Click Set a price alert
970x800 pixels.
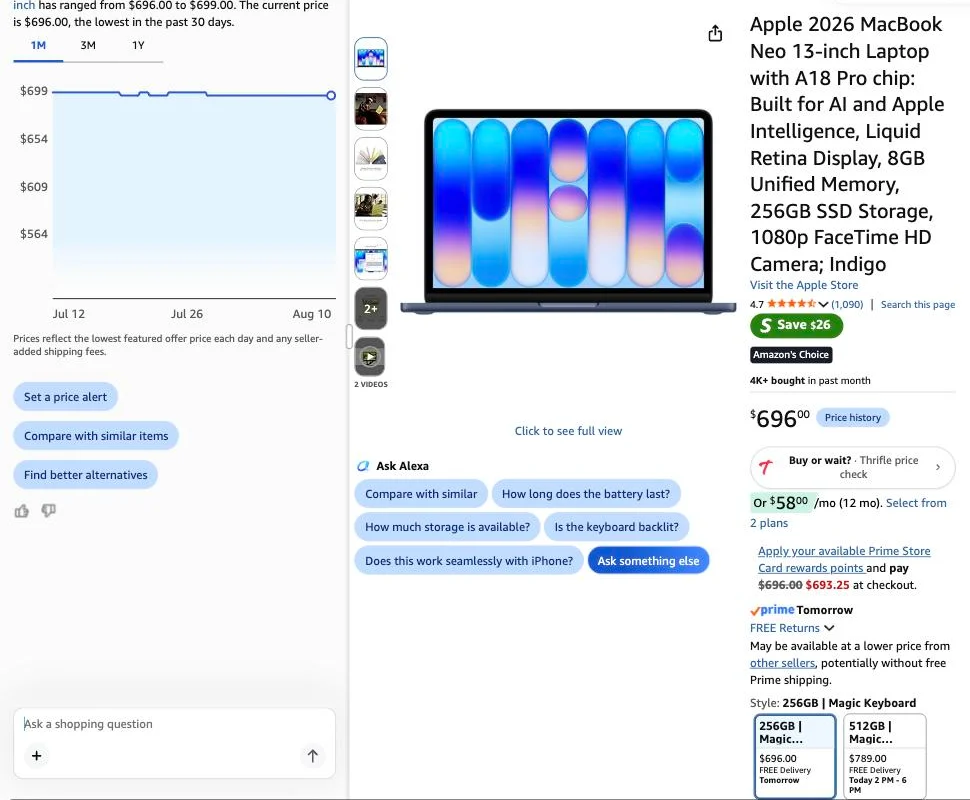[66, 397]
